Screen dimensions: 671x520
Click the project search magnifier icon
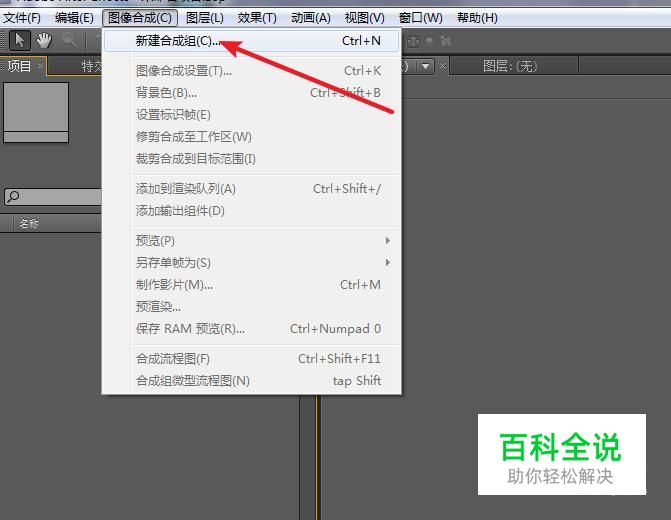(13, 196)
